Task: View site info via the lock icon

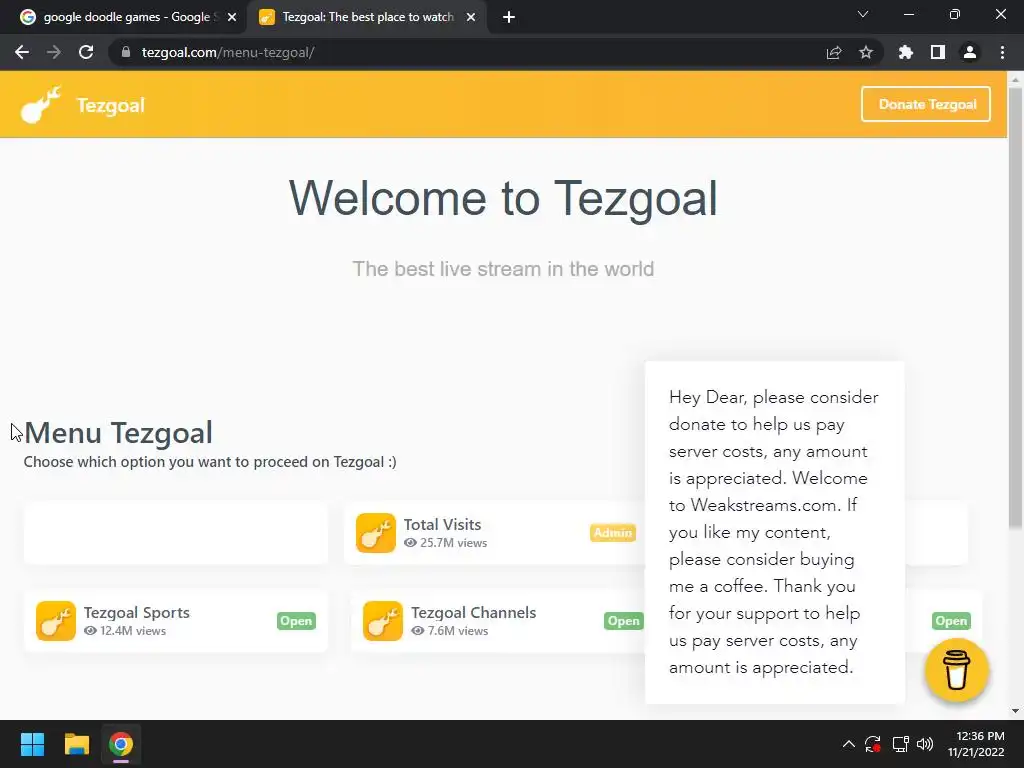Action: [126, 52]
